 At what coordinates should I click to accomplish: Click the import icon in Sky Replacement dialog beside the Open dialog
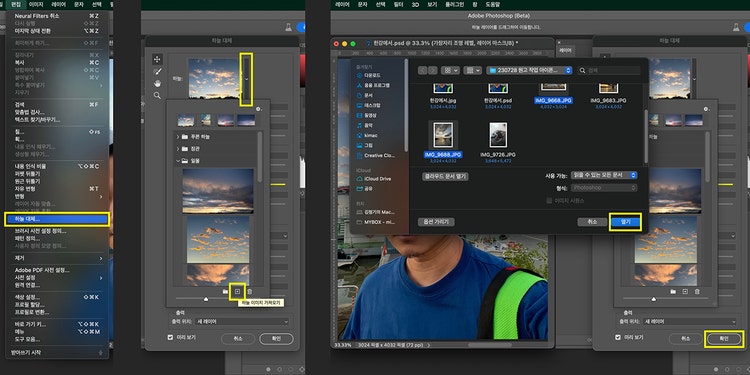pos(685,291)
